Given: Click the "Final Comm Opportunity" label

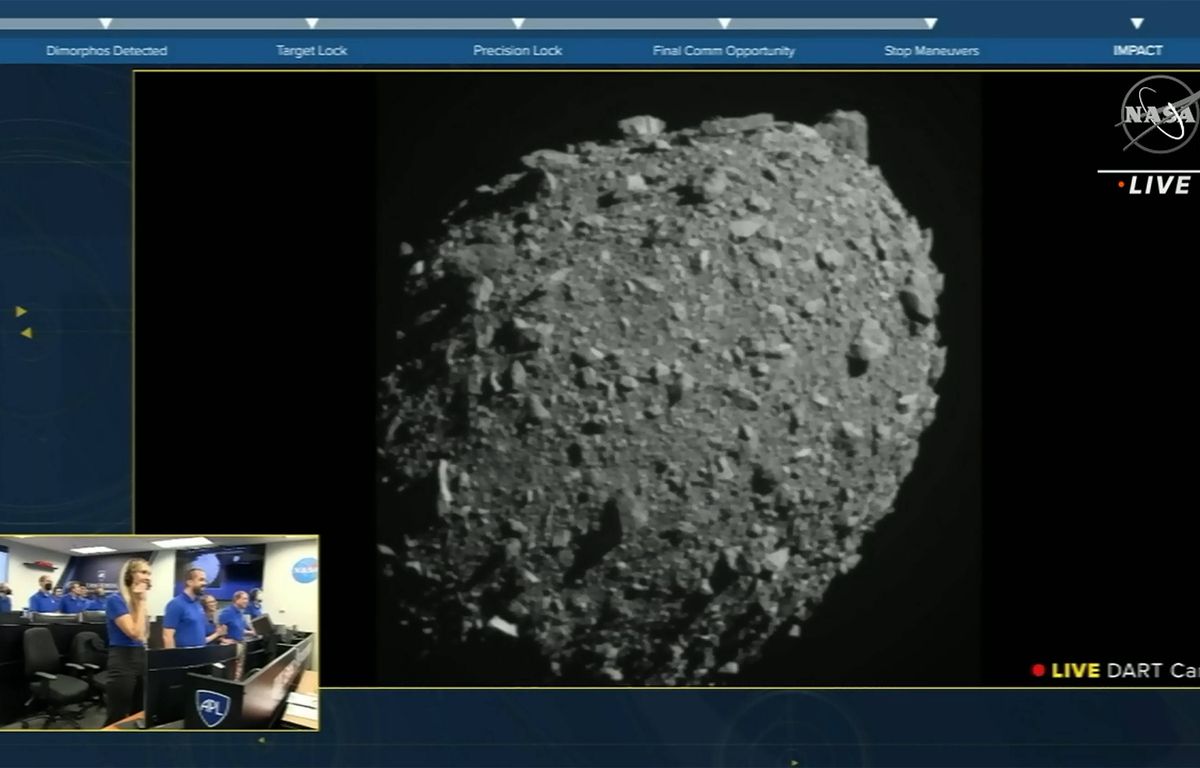Looking at the screenshot, I should click(724, 51).
